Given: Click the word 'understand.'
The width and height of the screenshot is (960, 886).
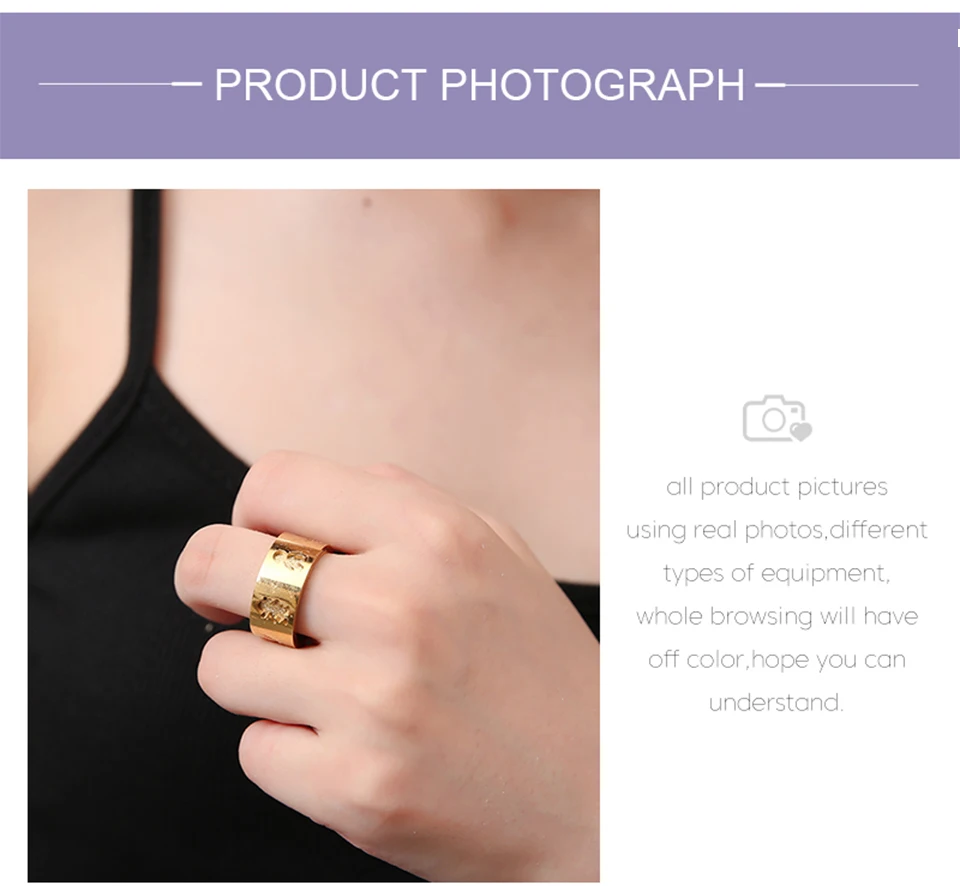Looking at the screenshot, I should pyautogui.click(x=777, y=702).
